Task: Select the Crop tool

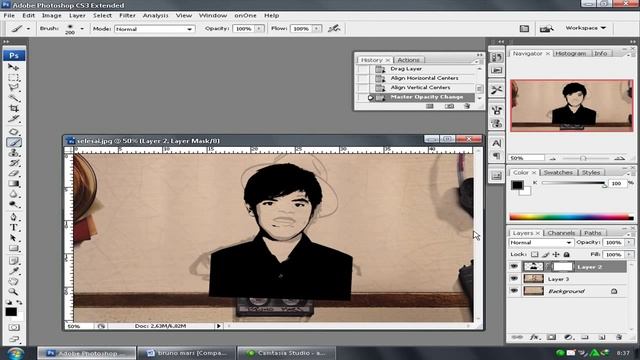Action: [x=13, y=109]
